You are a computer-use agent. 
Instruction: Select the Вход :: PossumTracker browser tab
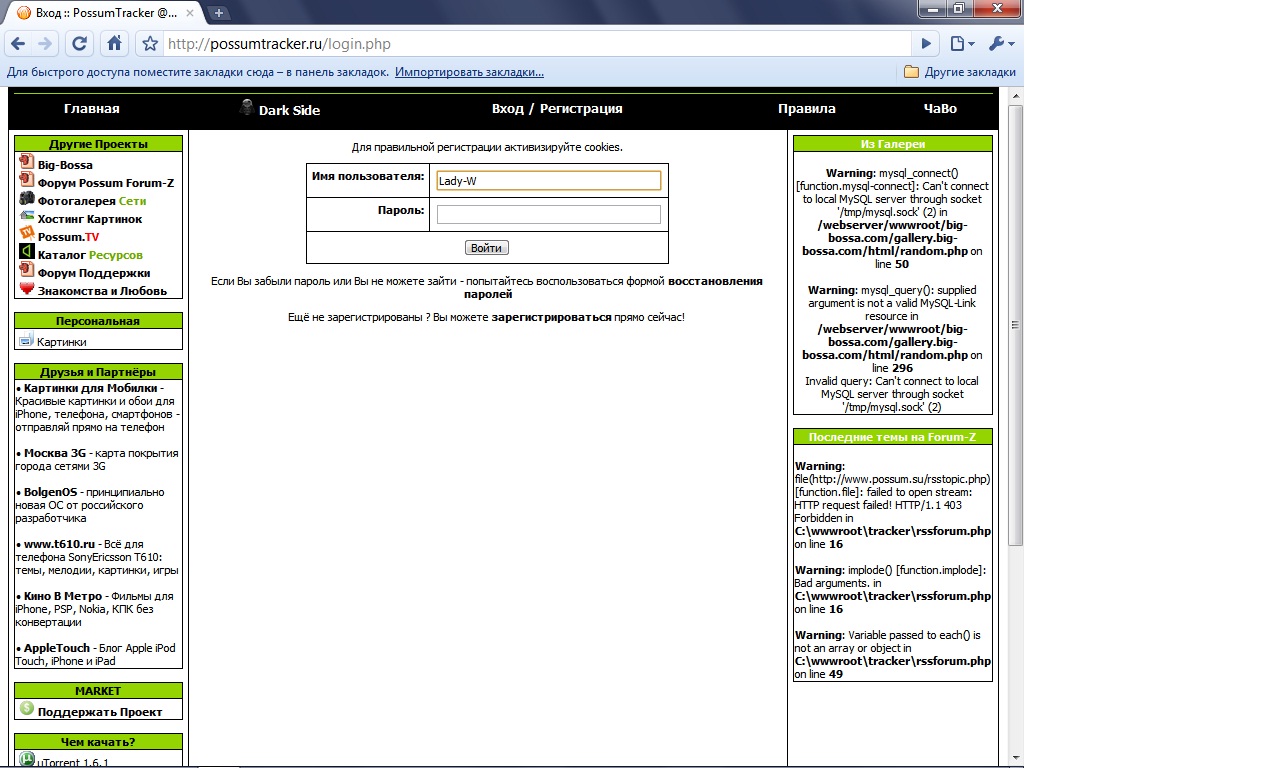[x=104, y=13]
